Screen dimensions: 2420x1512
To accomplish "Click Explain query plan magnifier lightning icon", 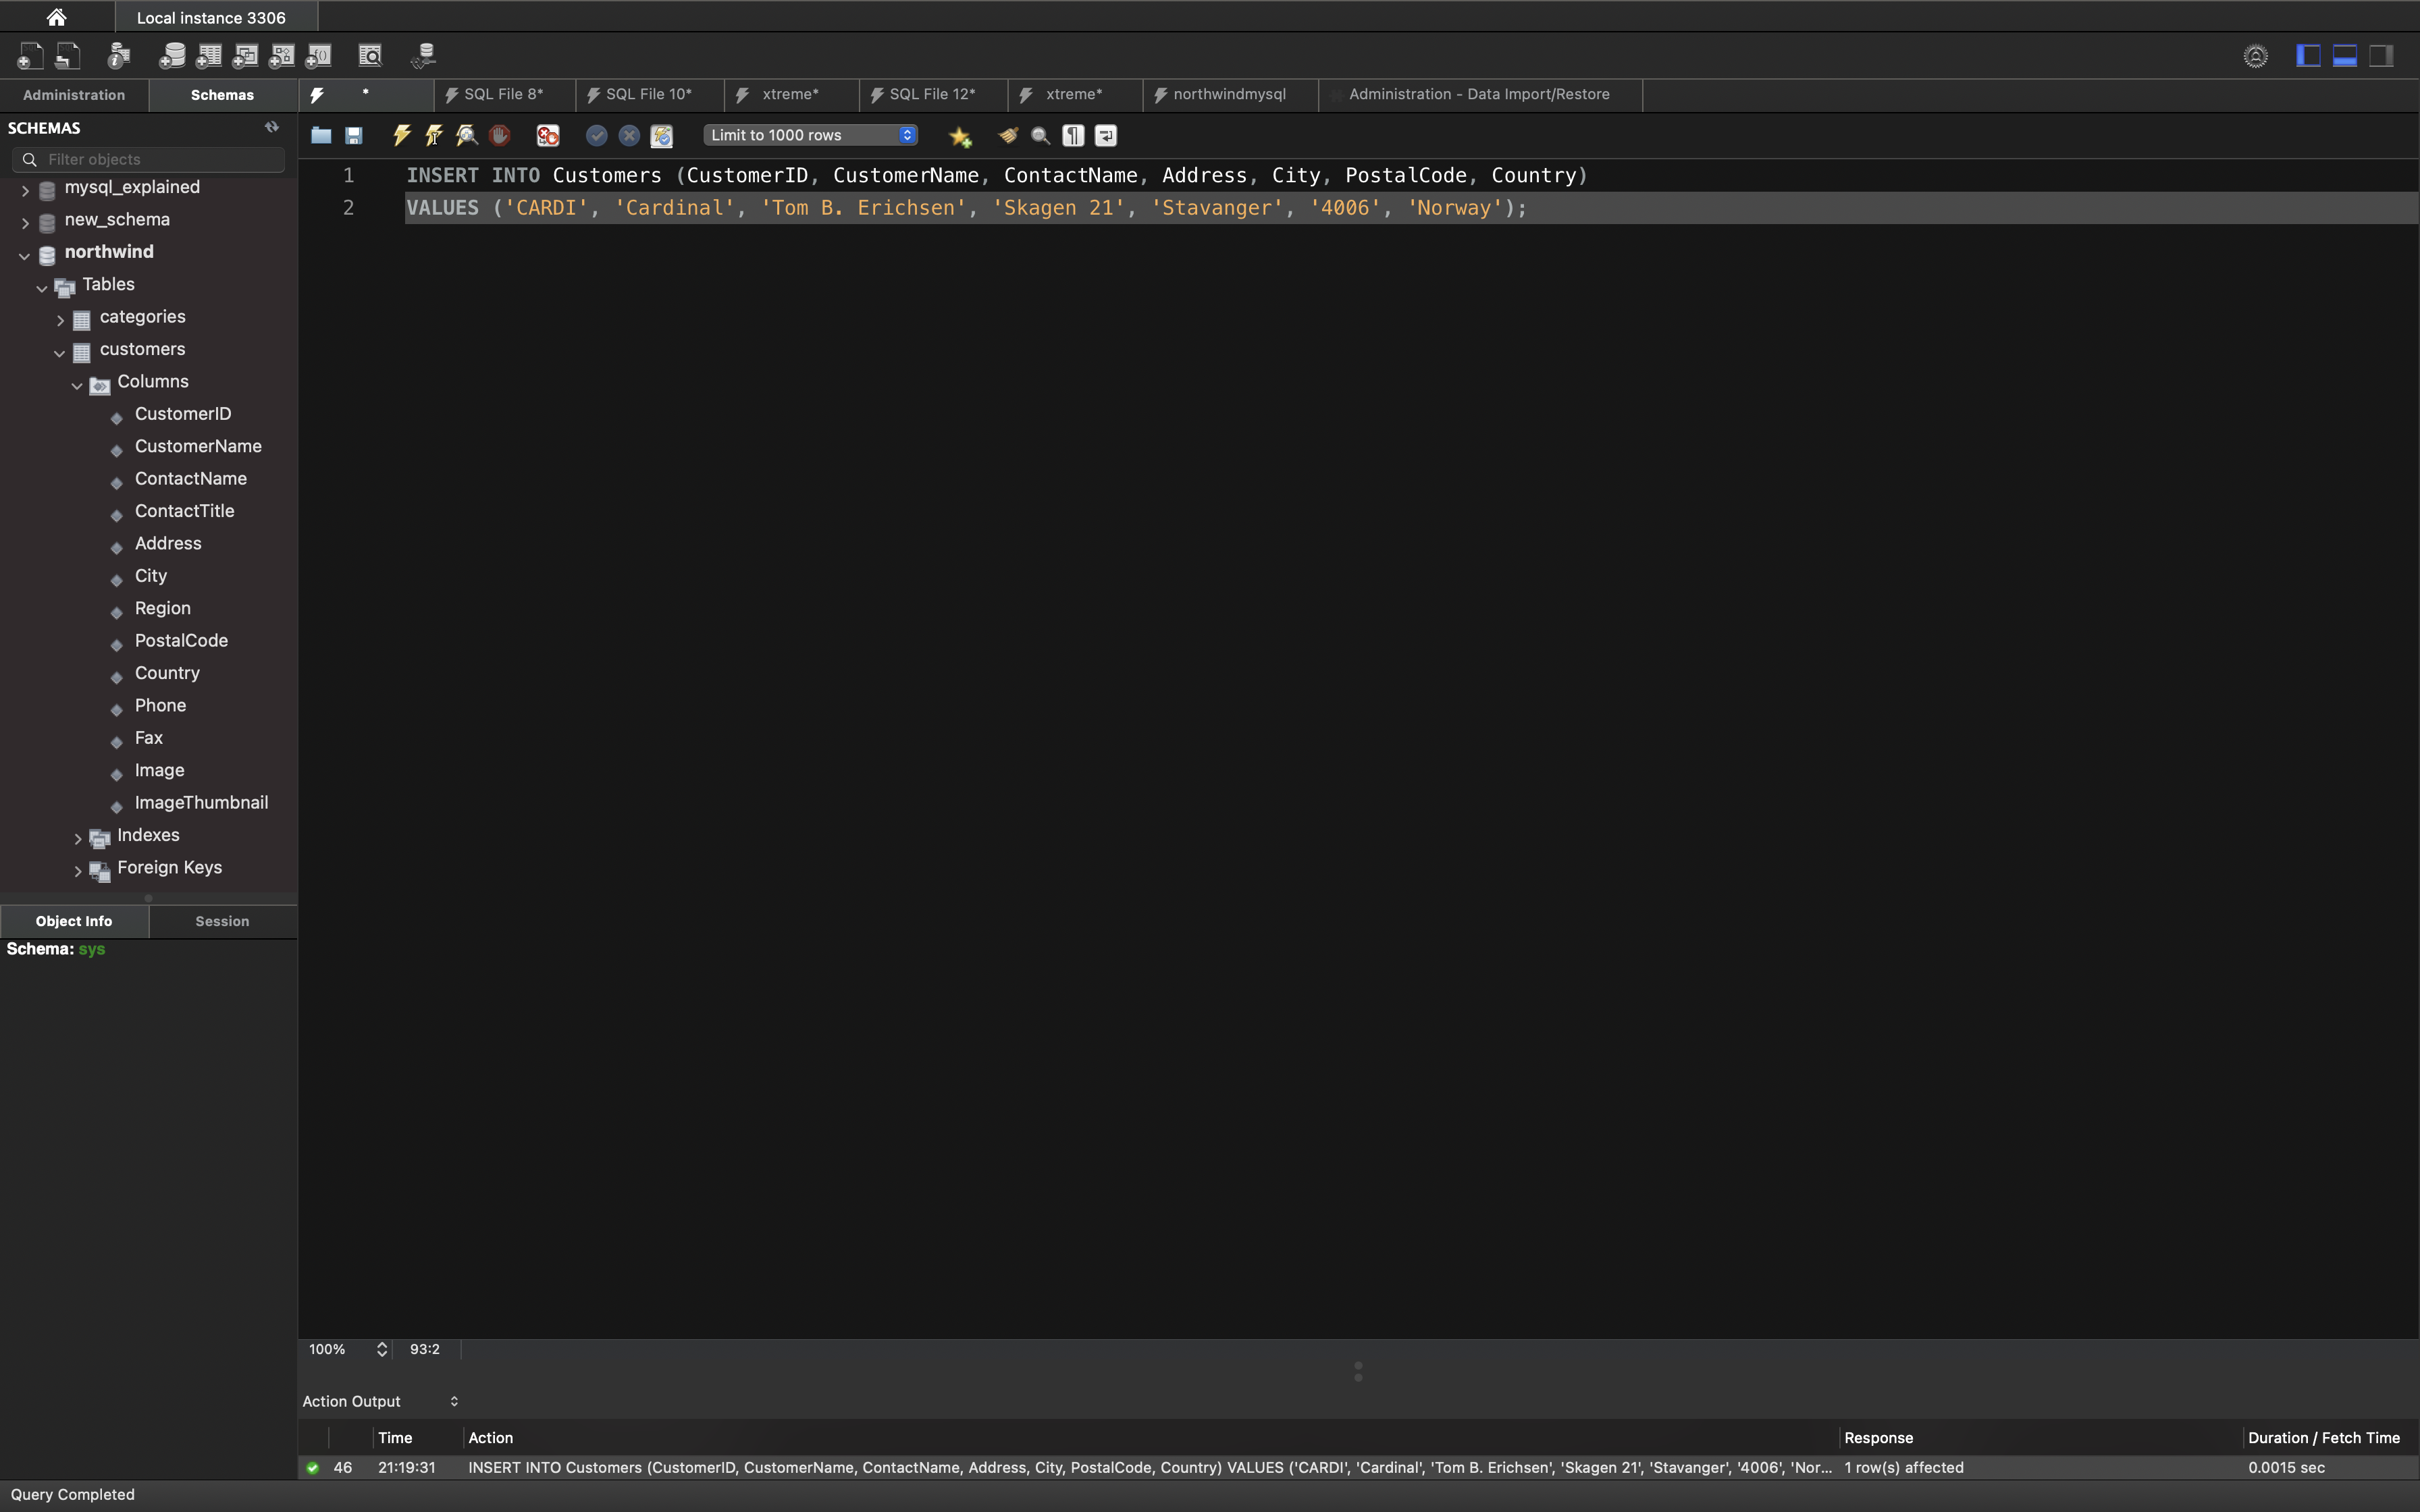I will tap(467, 135).
